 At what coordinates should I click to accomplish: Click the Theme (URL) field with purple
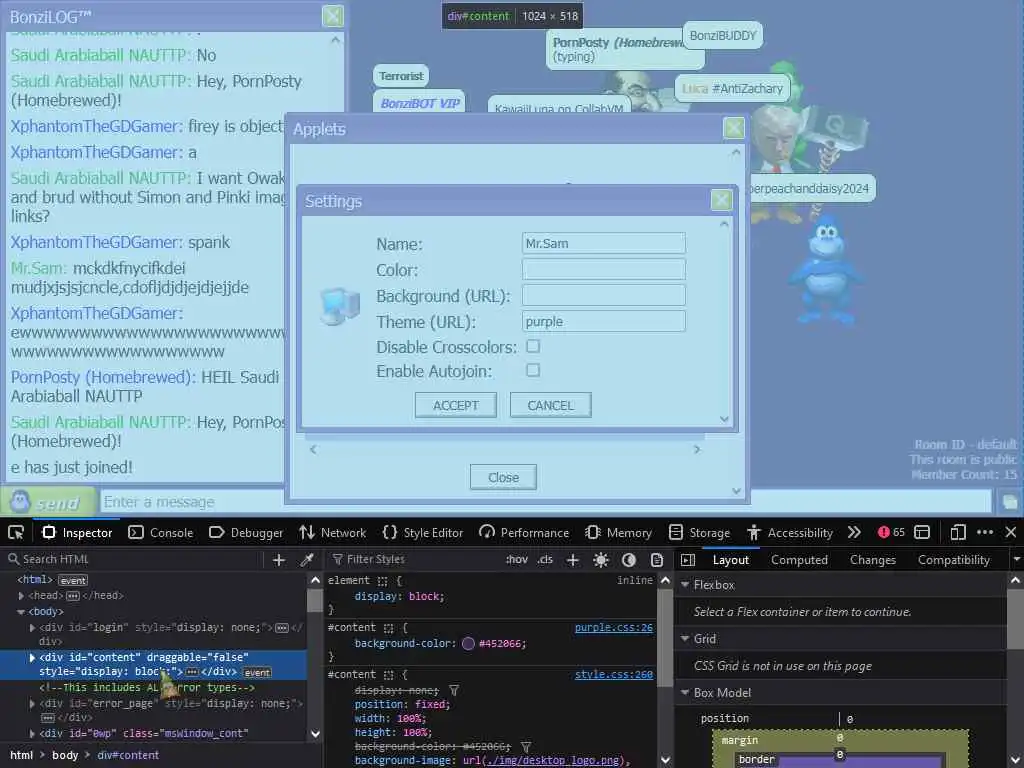click(603, 321)
